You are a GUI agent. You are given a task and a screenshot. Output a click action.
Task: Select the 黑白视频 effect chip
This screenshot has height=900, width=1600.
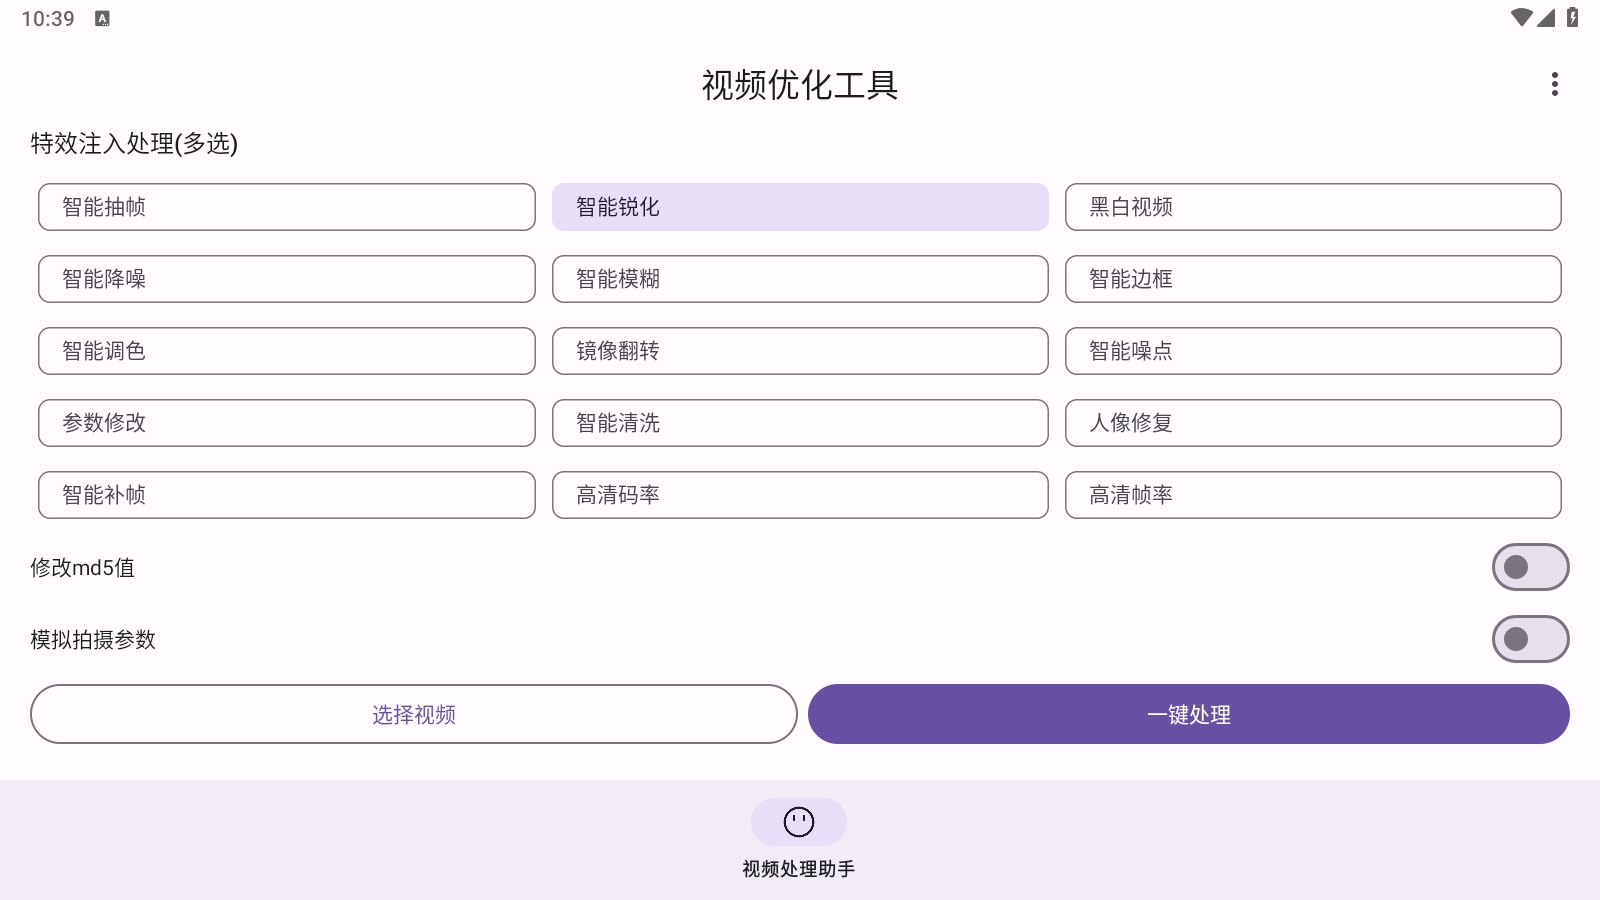pyautogui.click(x=1313, y=207)
